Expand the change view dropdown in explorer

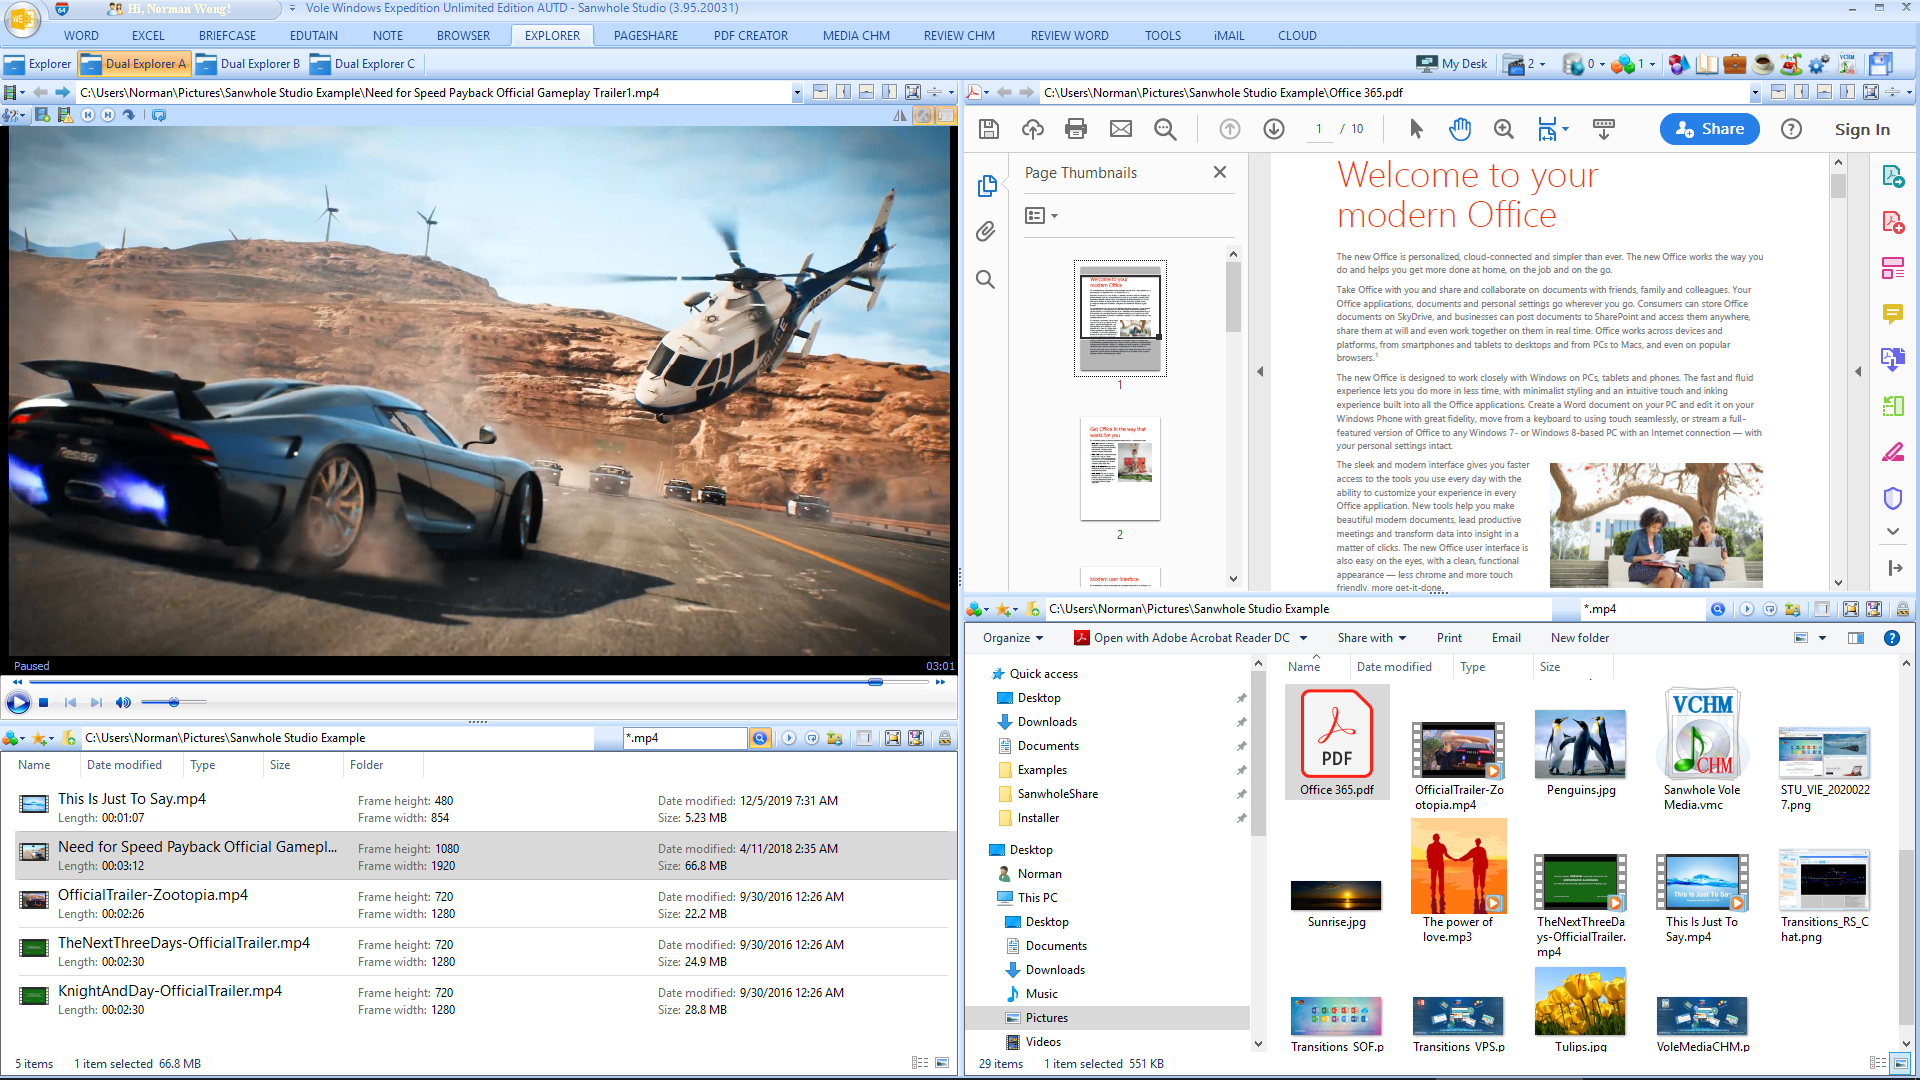click(x=1822, y=638)
